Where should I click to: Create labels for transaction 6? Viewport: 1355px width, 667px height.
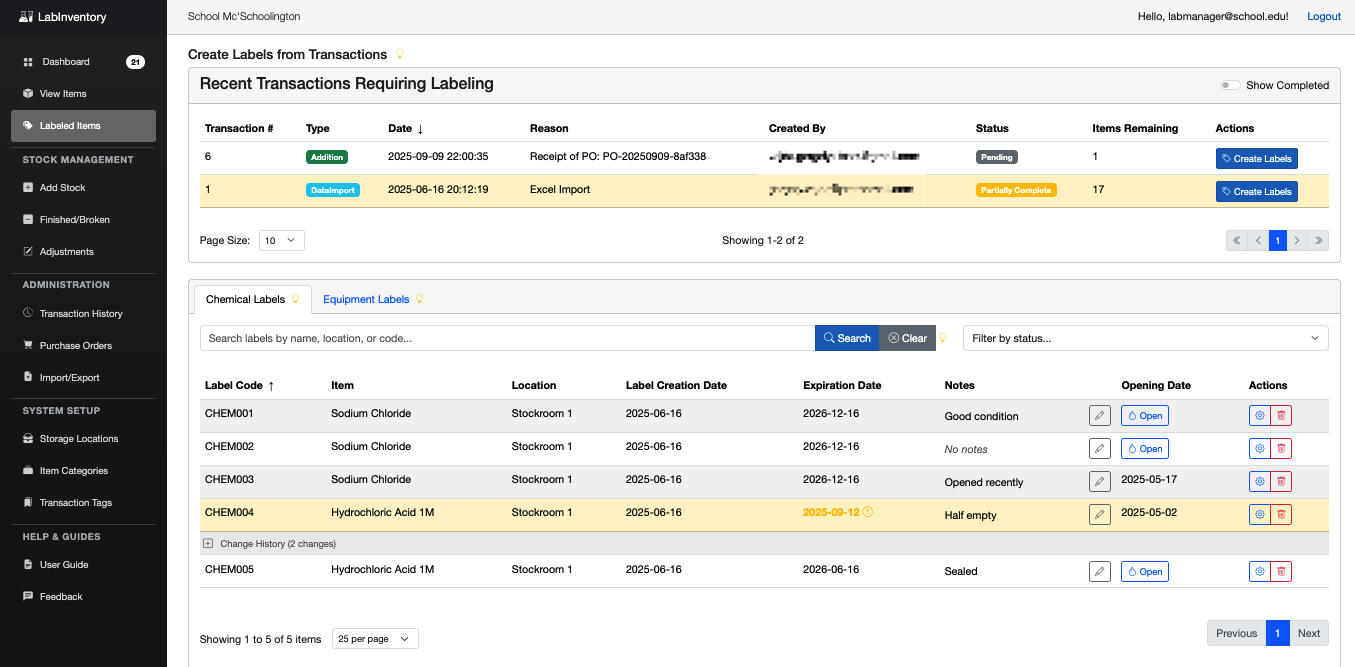(1256, 158)
